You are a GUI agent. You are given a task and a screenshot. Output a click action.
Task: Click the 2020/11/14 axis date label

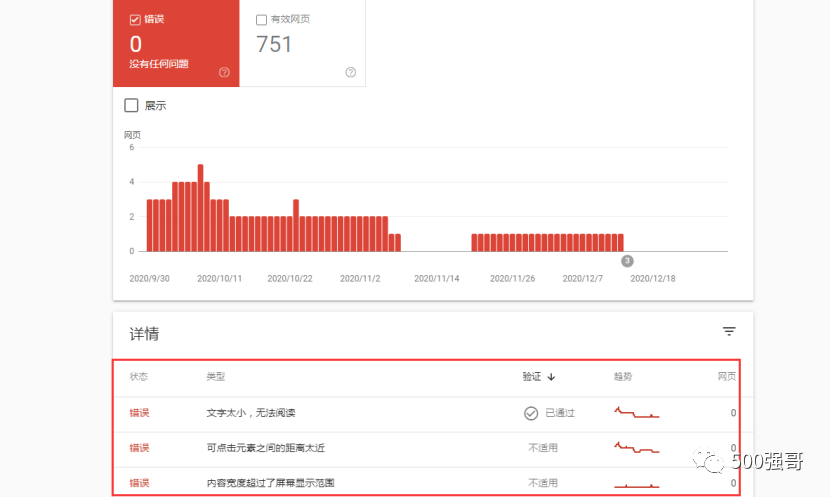pos(437,278)
